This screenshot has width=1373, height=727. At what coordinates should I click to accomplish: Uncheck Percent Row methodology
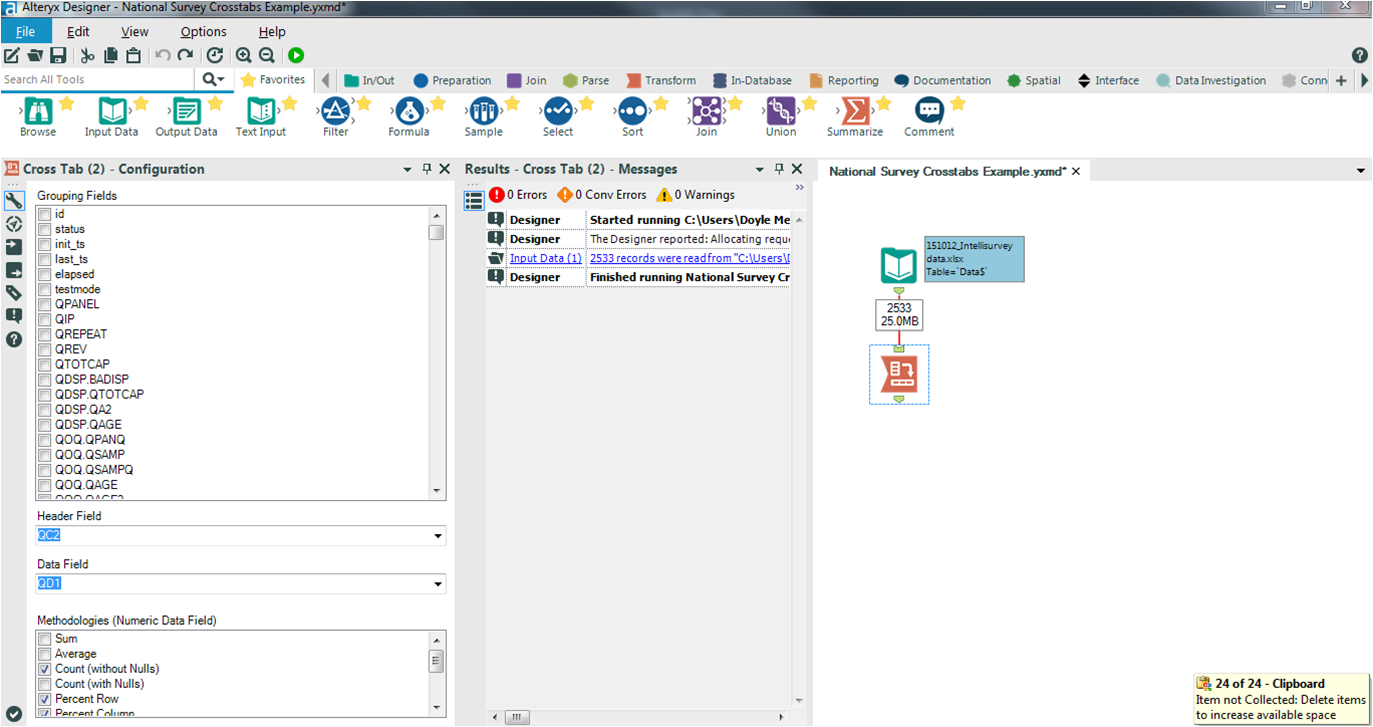(x=44, y=699)
